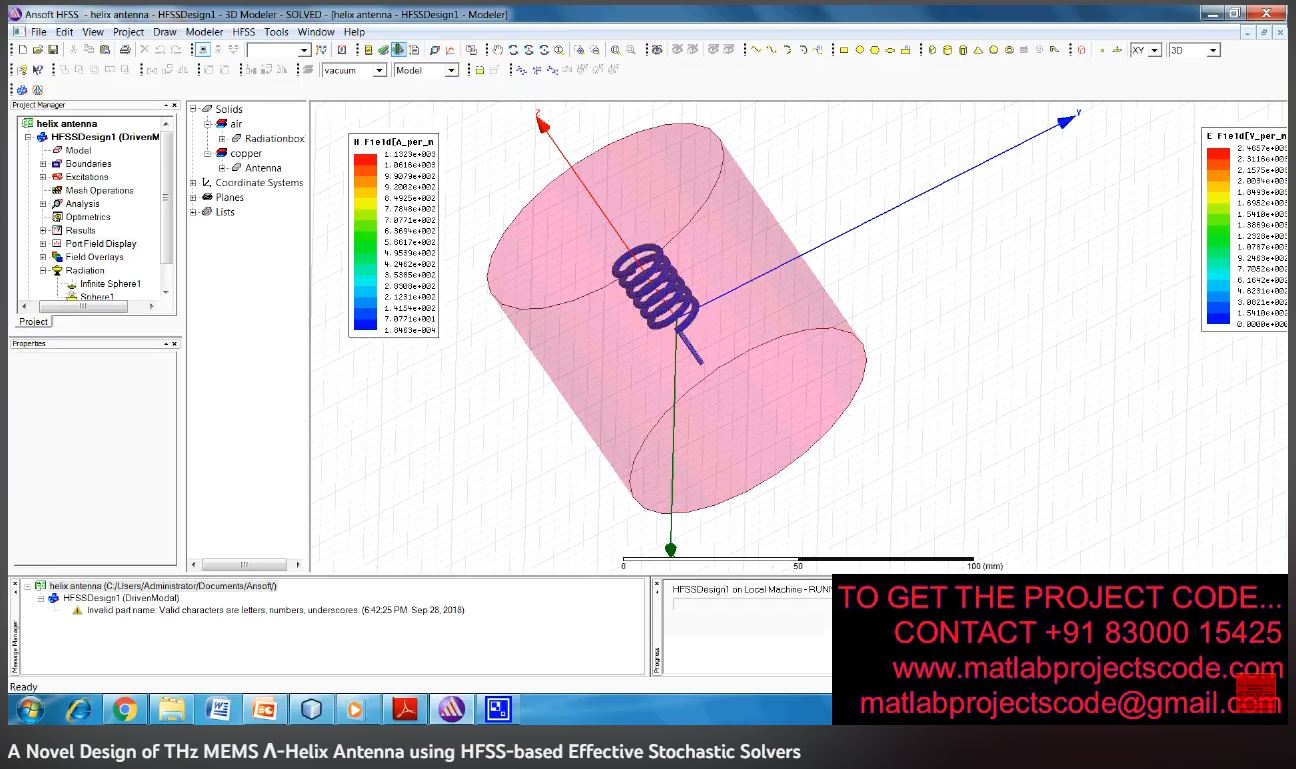
Task: Open the vacuum material dropdown
Action: (379, 71)
